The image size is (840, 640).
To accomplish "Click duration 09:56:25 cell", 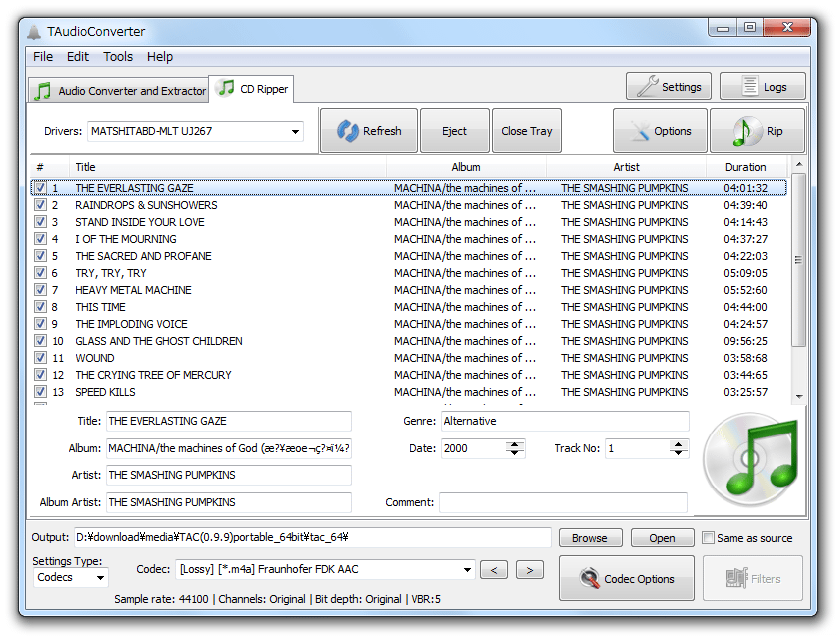I will (x=745, y=341).
